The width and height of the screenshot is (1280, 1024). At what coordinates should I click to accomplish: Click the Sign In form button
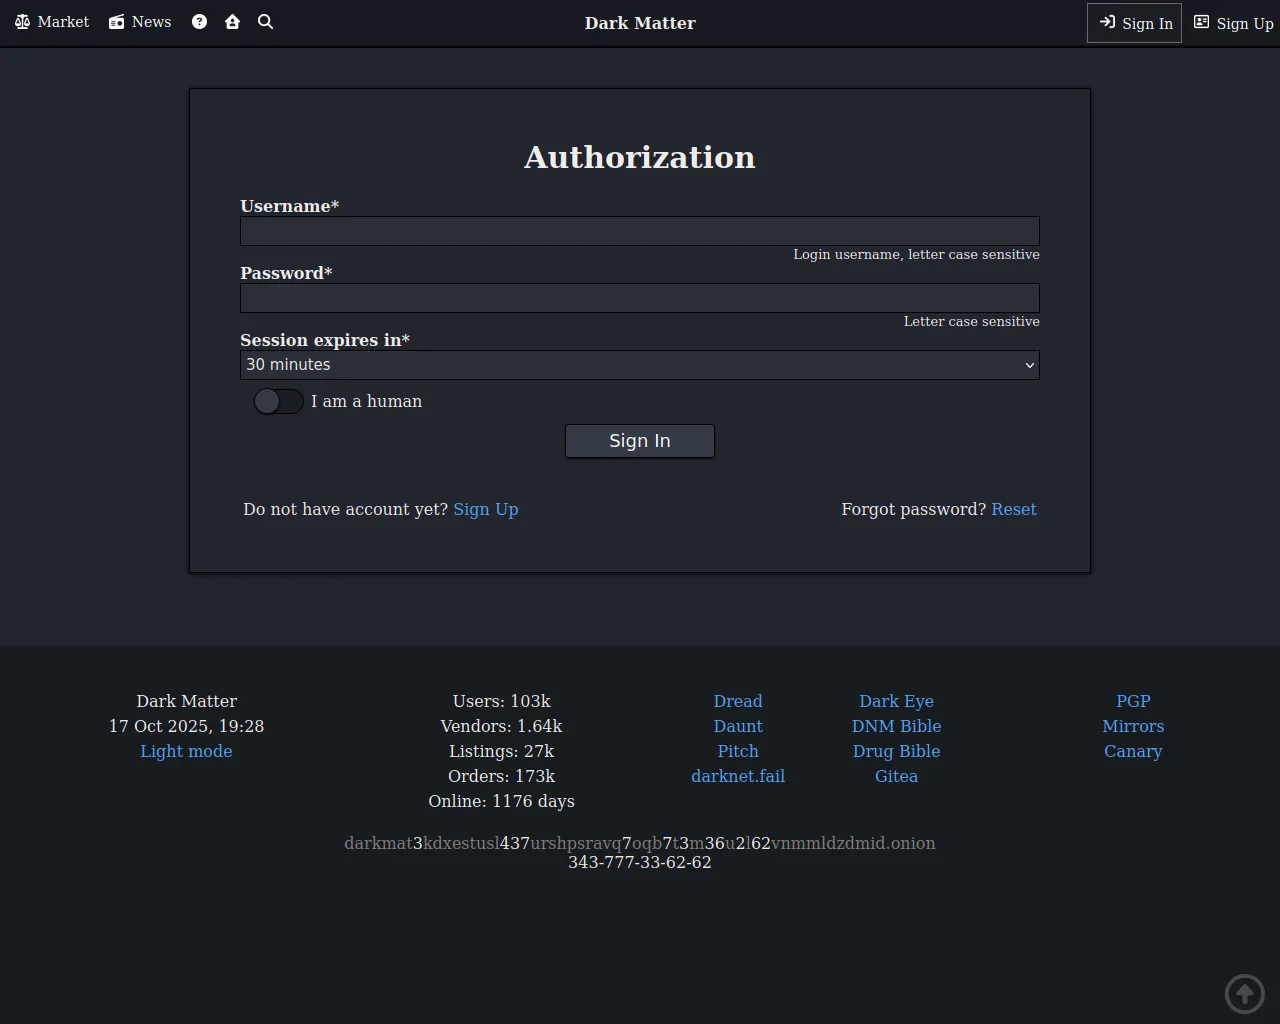tap(640, 441)
